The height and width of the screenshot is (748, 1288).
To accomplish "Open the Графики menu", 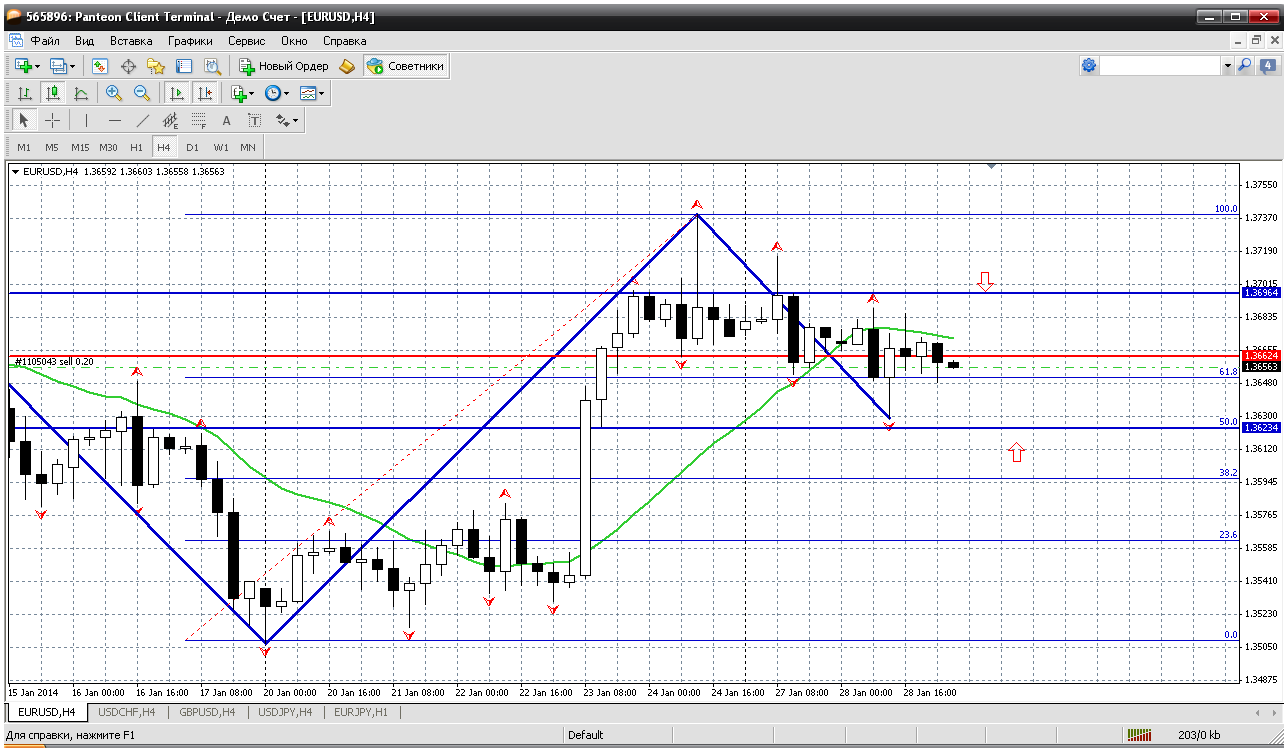I will [x=190, y=41].
